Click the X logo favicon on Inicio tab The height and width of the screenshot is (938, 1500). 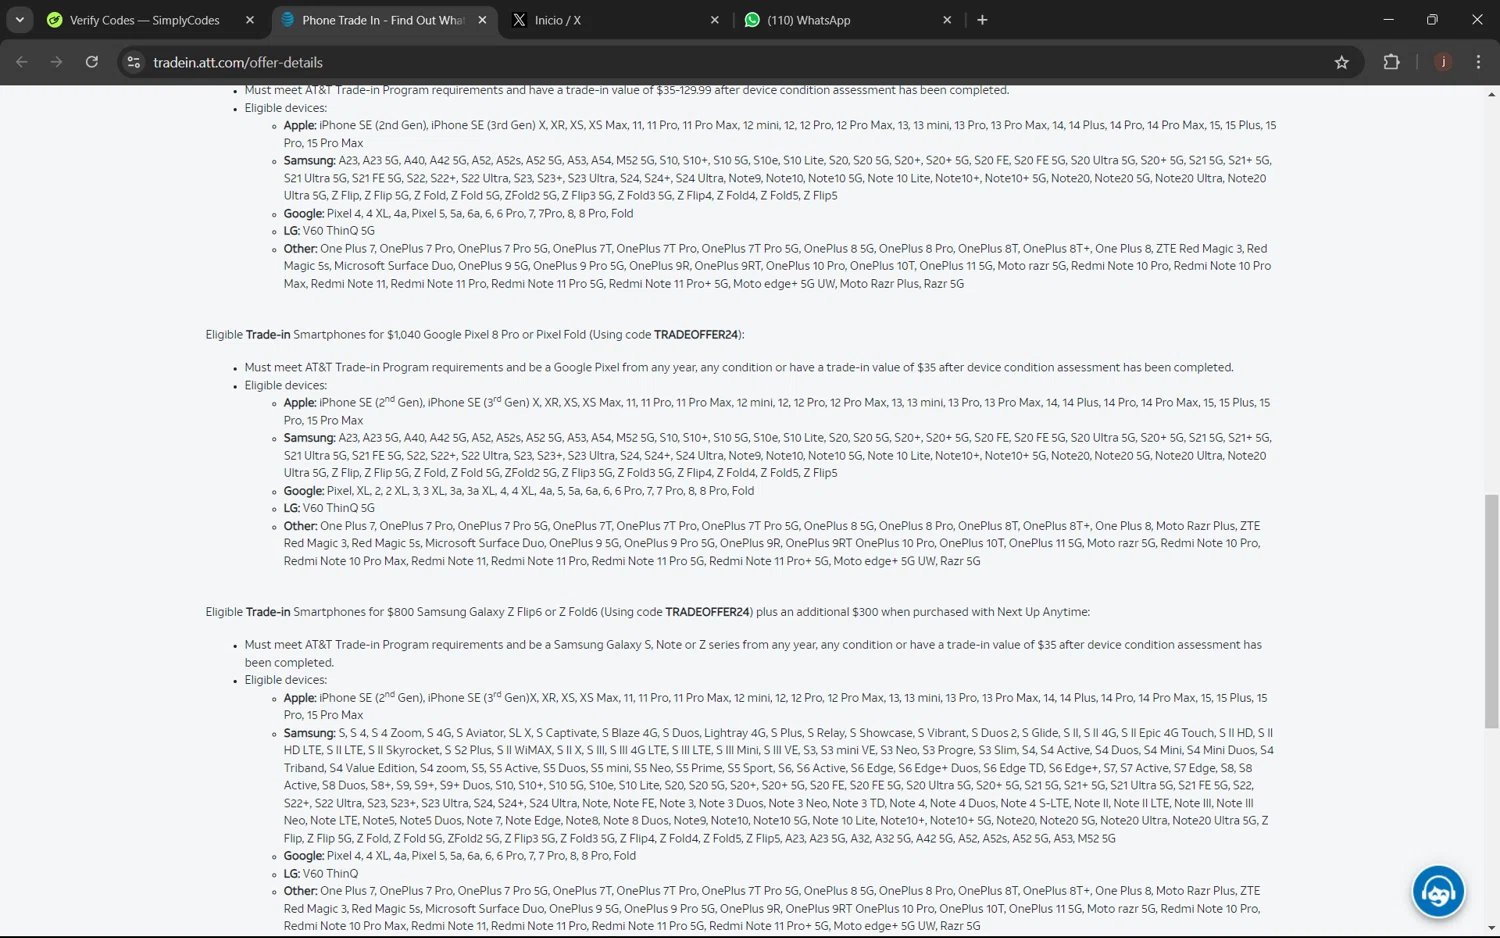(x=519, y=20)
